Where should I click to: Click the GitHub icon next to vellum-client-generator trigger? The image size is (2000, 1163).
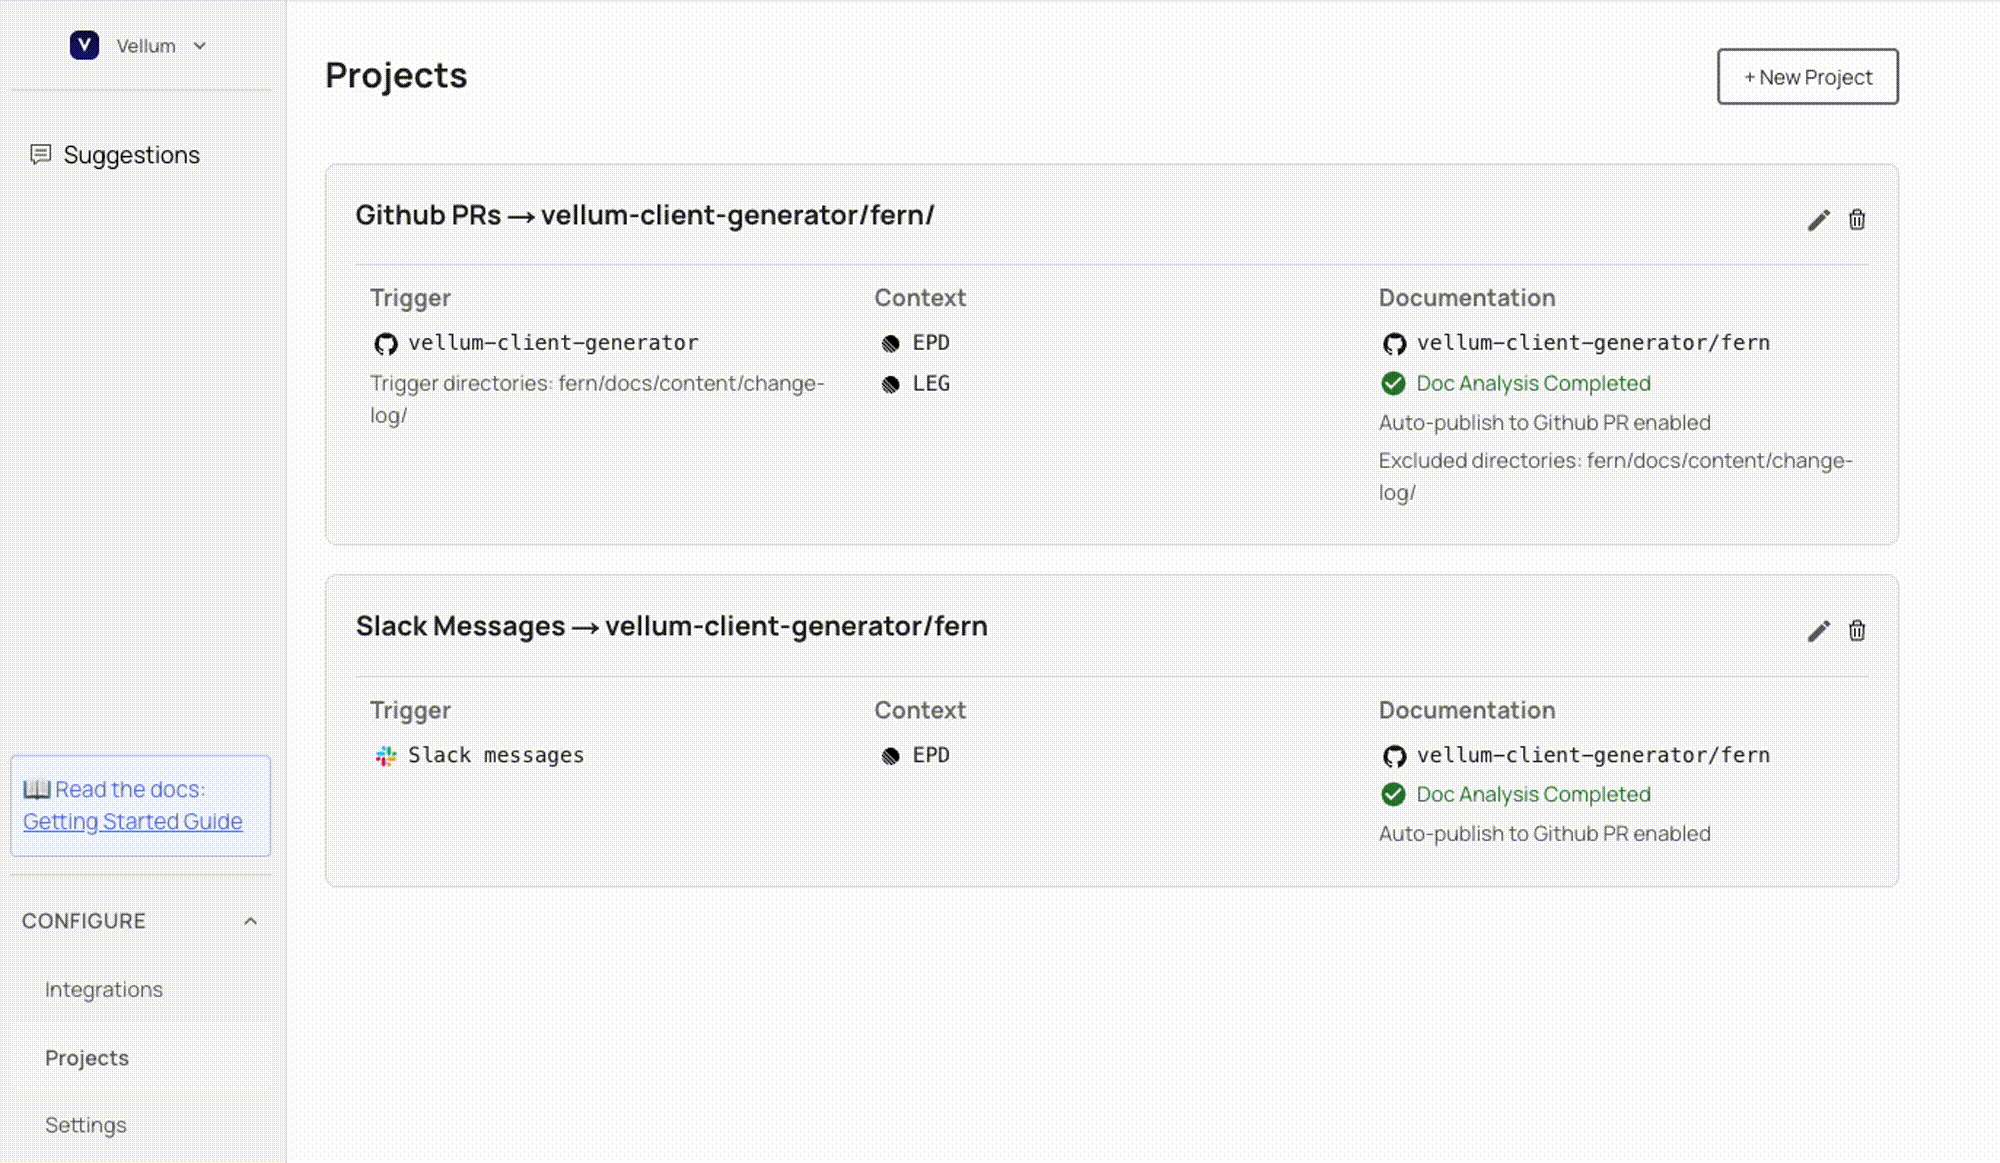pos(385,344)
